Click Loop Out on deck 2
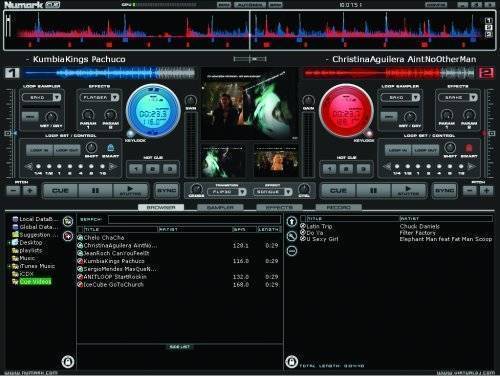The height and width of the screenshot is (376, 500). (x=425, y=150)
